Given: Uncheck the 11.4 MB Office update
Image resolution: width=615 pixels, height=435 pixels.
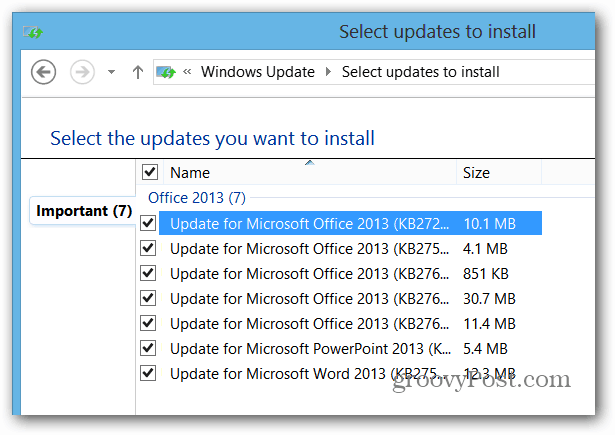Looking at the screenshot, I should 148,323.
